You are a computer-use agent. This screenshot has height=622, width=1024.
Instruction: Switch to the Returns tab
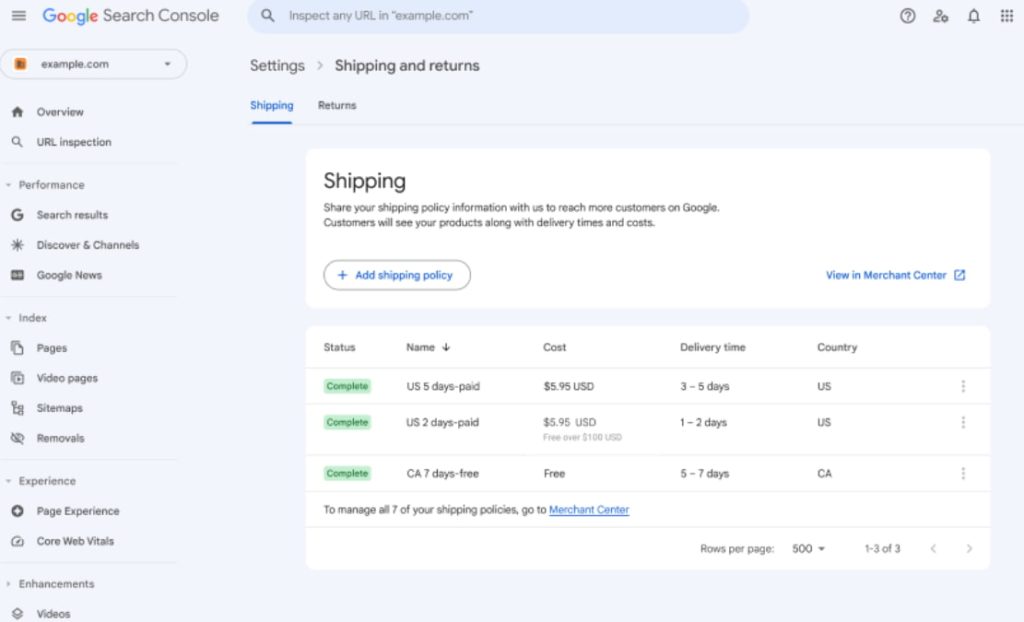tap(337, 105)
